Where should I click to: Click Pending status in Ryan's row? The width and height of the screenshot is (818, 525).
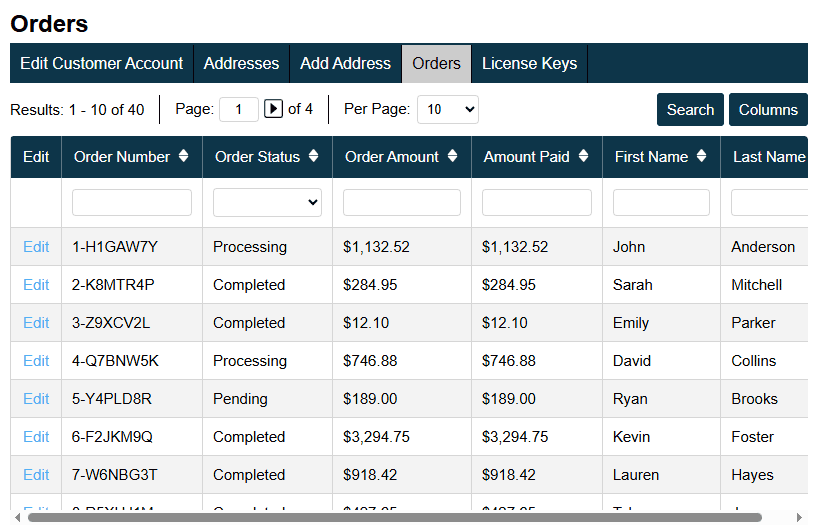240,399
